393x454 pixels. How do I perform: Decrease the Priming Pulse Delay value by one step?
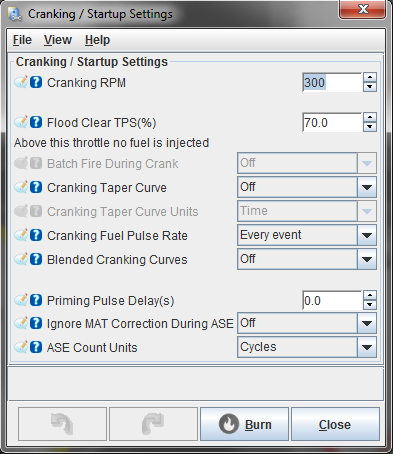(x=370, y=305)
